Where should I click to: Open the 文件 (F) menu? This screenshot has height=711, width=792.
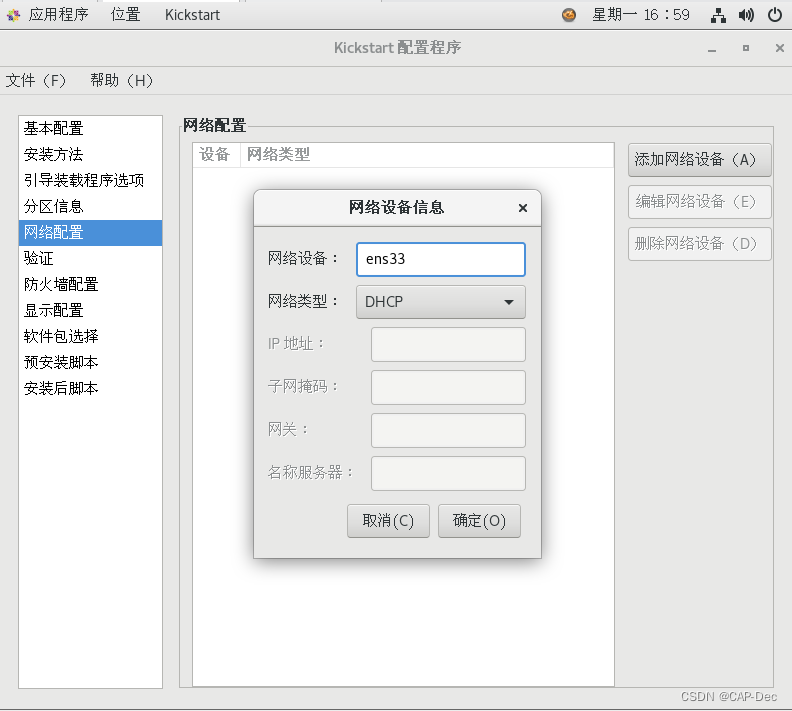[x=35, y=80]
